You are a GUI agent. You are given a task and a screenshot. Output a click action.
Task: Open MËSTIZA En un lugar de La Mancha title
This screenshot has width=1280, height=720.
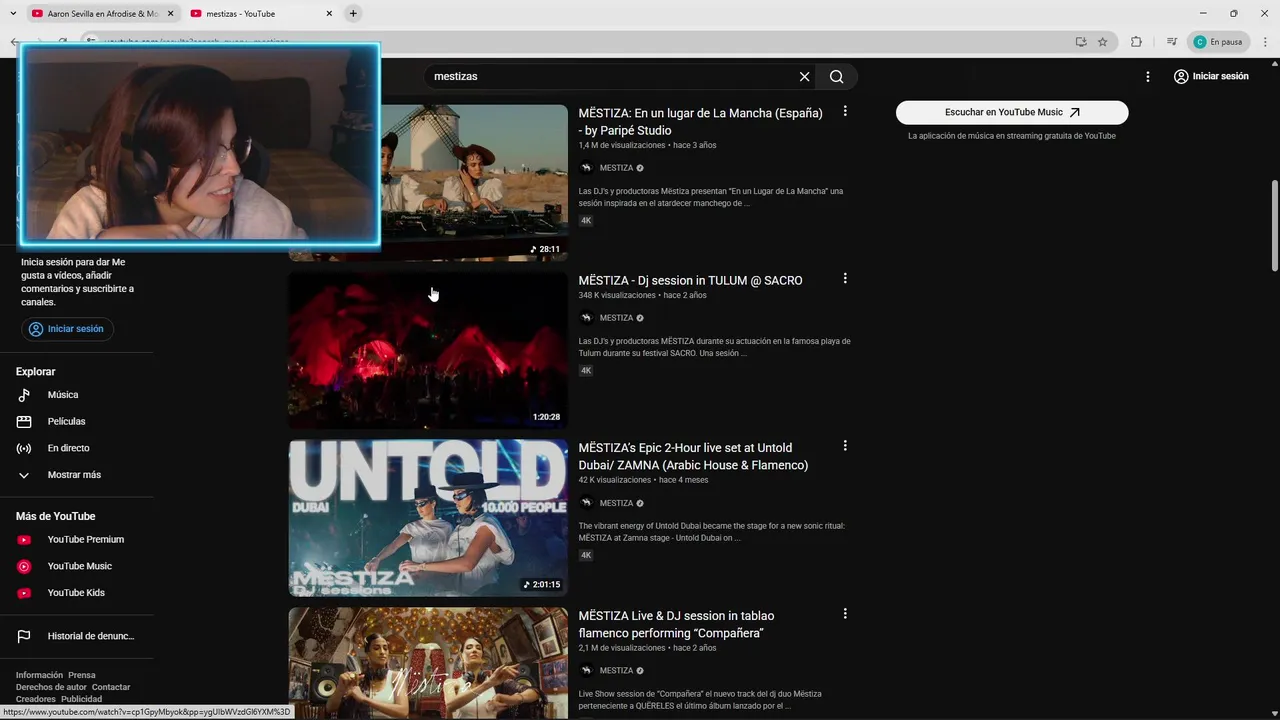(700, 122)
